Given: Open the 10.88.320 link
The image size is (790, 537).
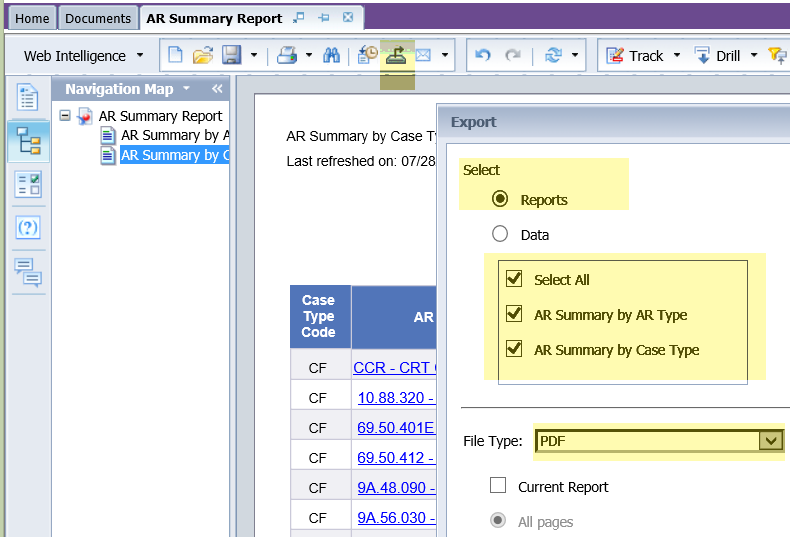Looking at the screenshot, I should click(397, 398).
